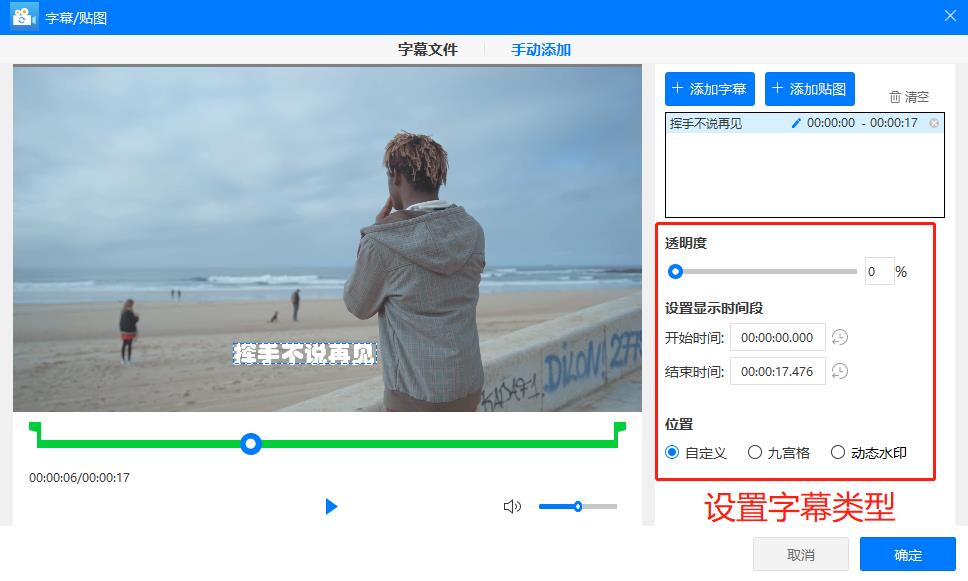Mute audio with the speaker icon
The height and width of the screenshot is (581, 968).
click(512, 506)
